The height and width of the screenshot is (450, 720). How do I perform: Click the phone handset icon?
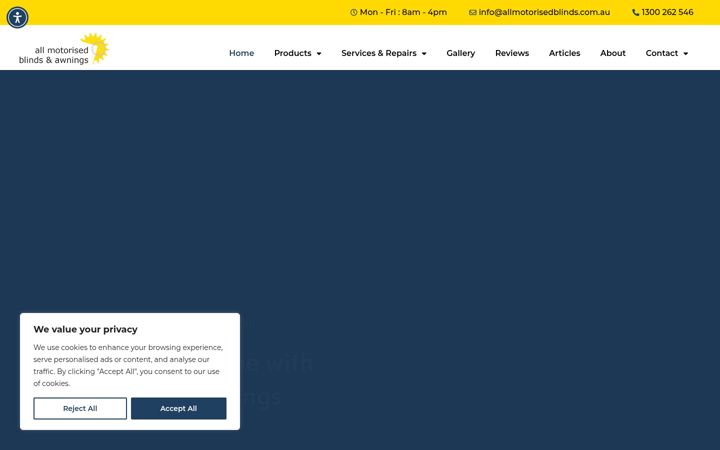tap(636, 12)
